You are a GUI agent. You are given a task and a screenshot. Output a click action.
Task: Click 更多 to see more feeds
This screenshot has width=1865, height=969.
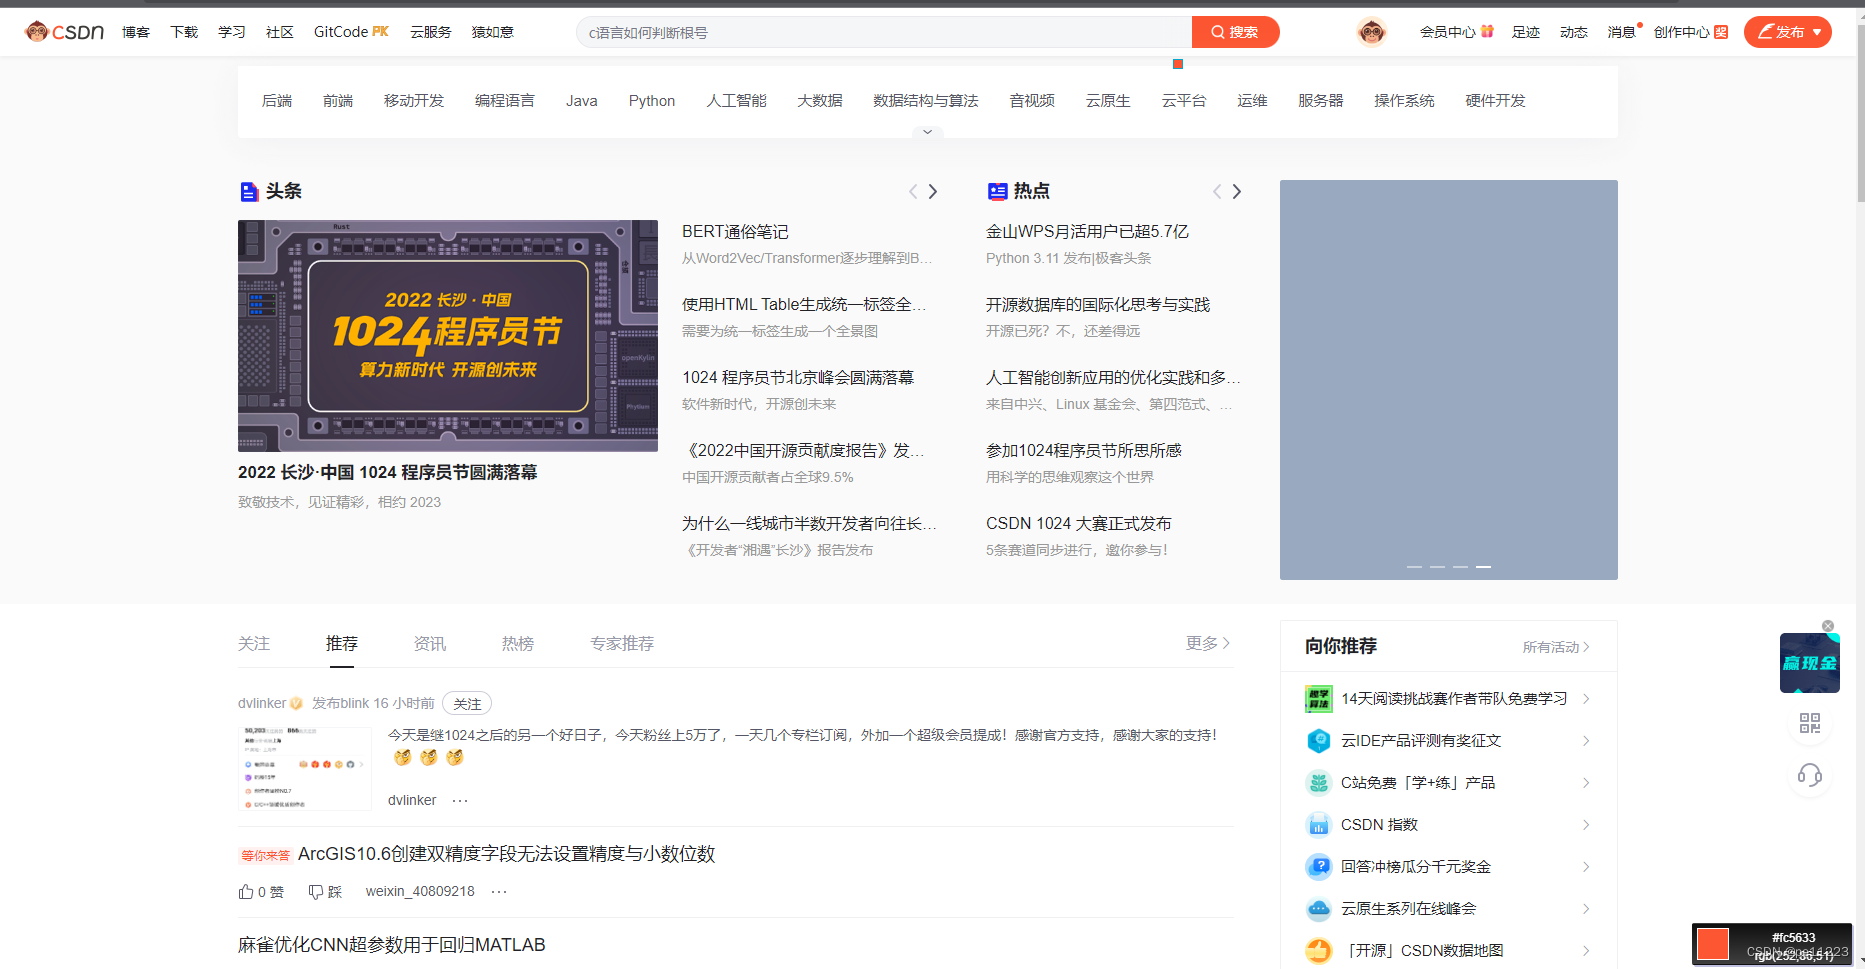(1208, 643)
